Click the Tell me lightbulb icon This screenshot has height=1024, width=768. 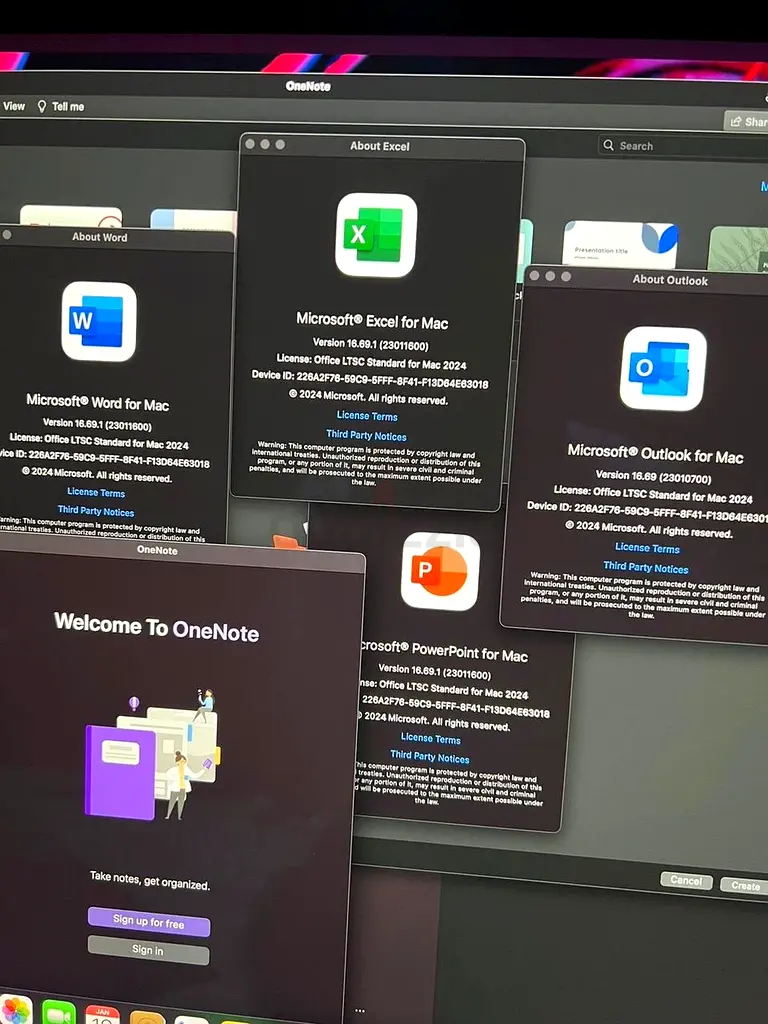42,106
